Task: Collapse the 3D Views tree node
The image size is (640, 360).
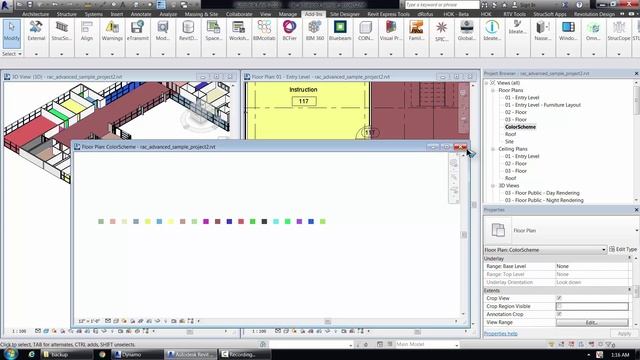Action: click(493, 186)
